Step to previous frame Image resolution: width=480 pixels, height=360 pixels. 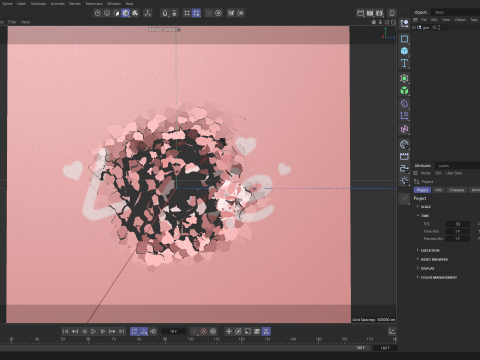tap(84, 331)
